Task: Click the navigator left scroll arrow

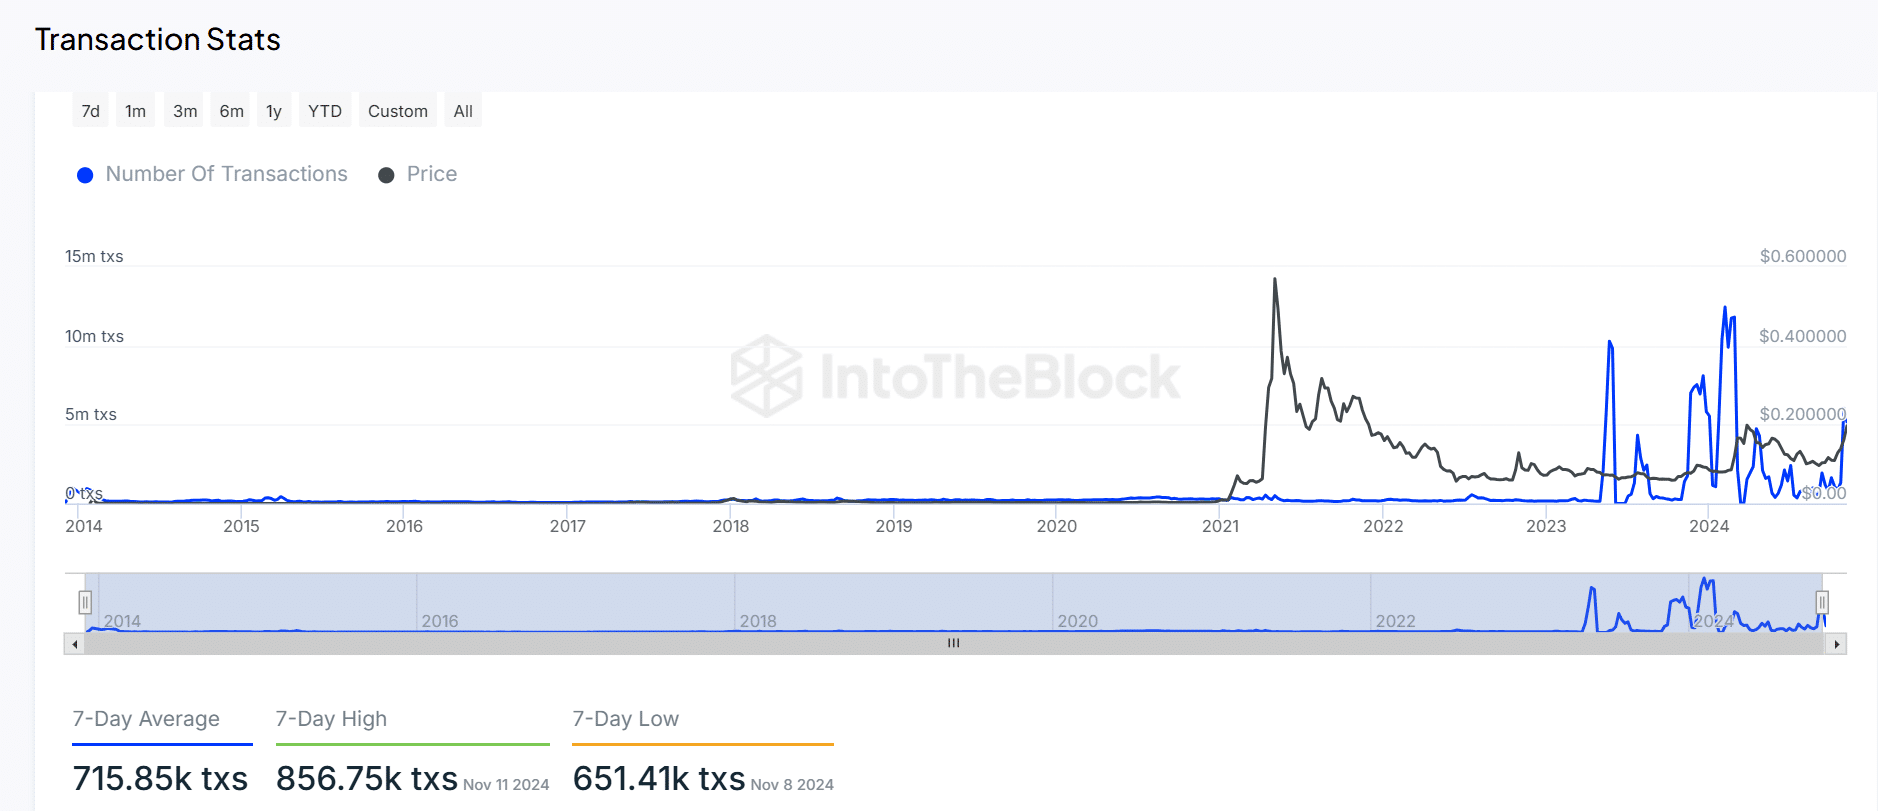Action: [74, 644]
